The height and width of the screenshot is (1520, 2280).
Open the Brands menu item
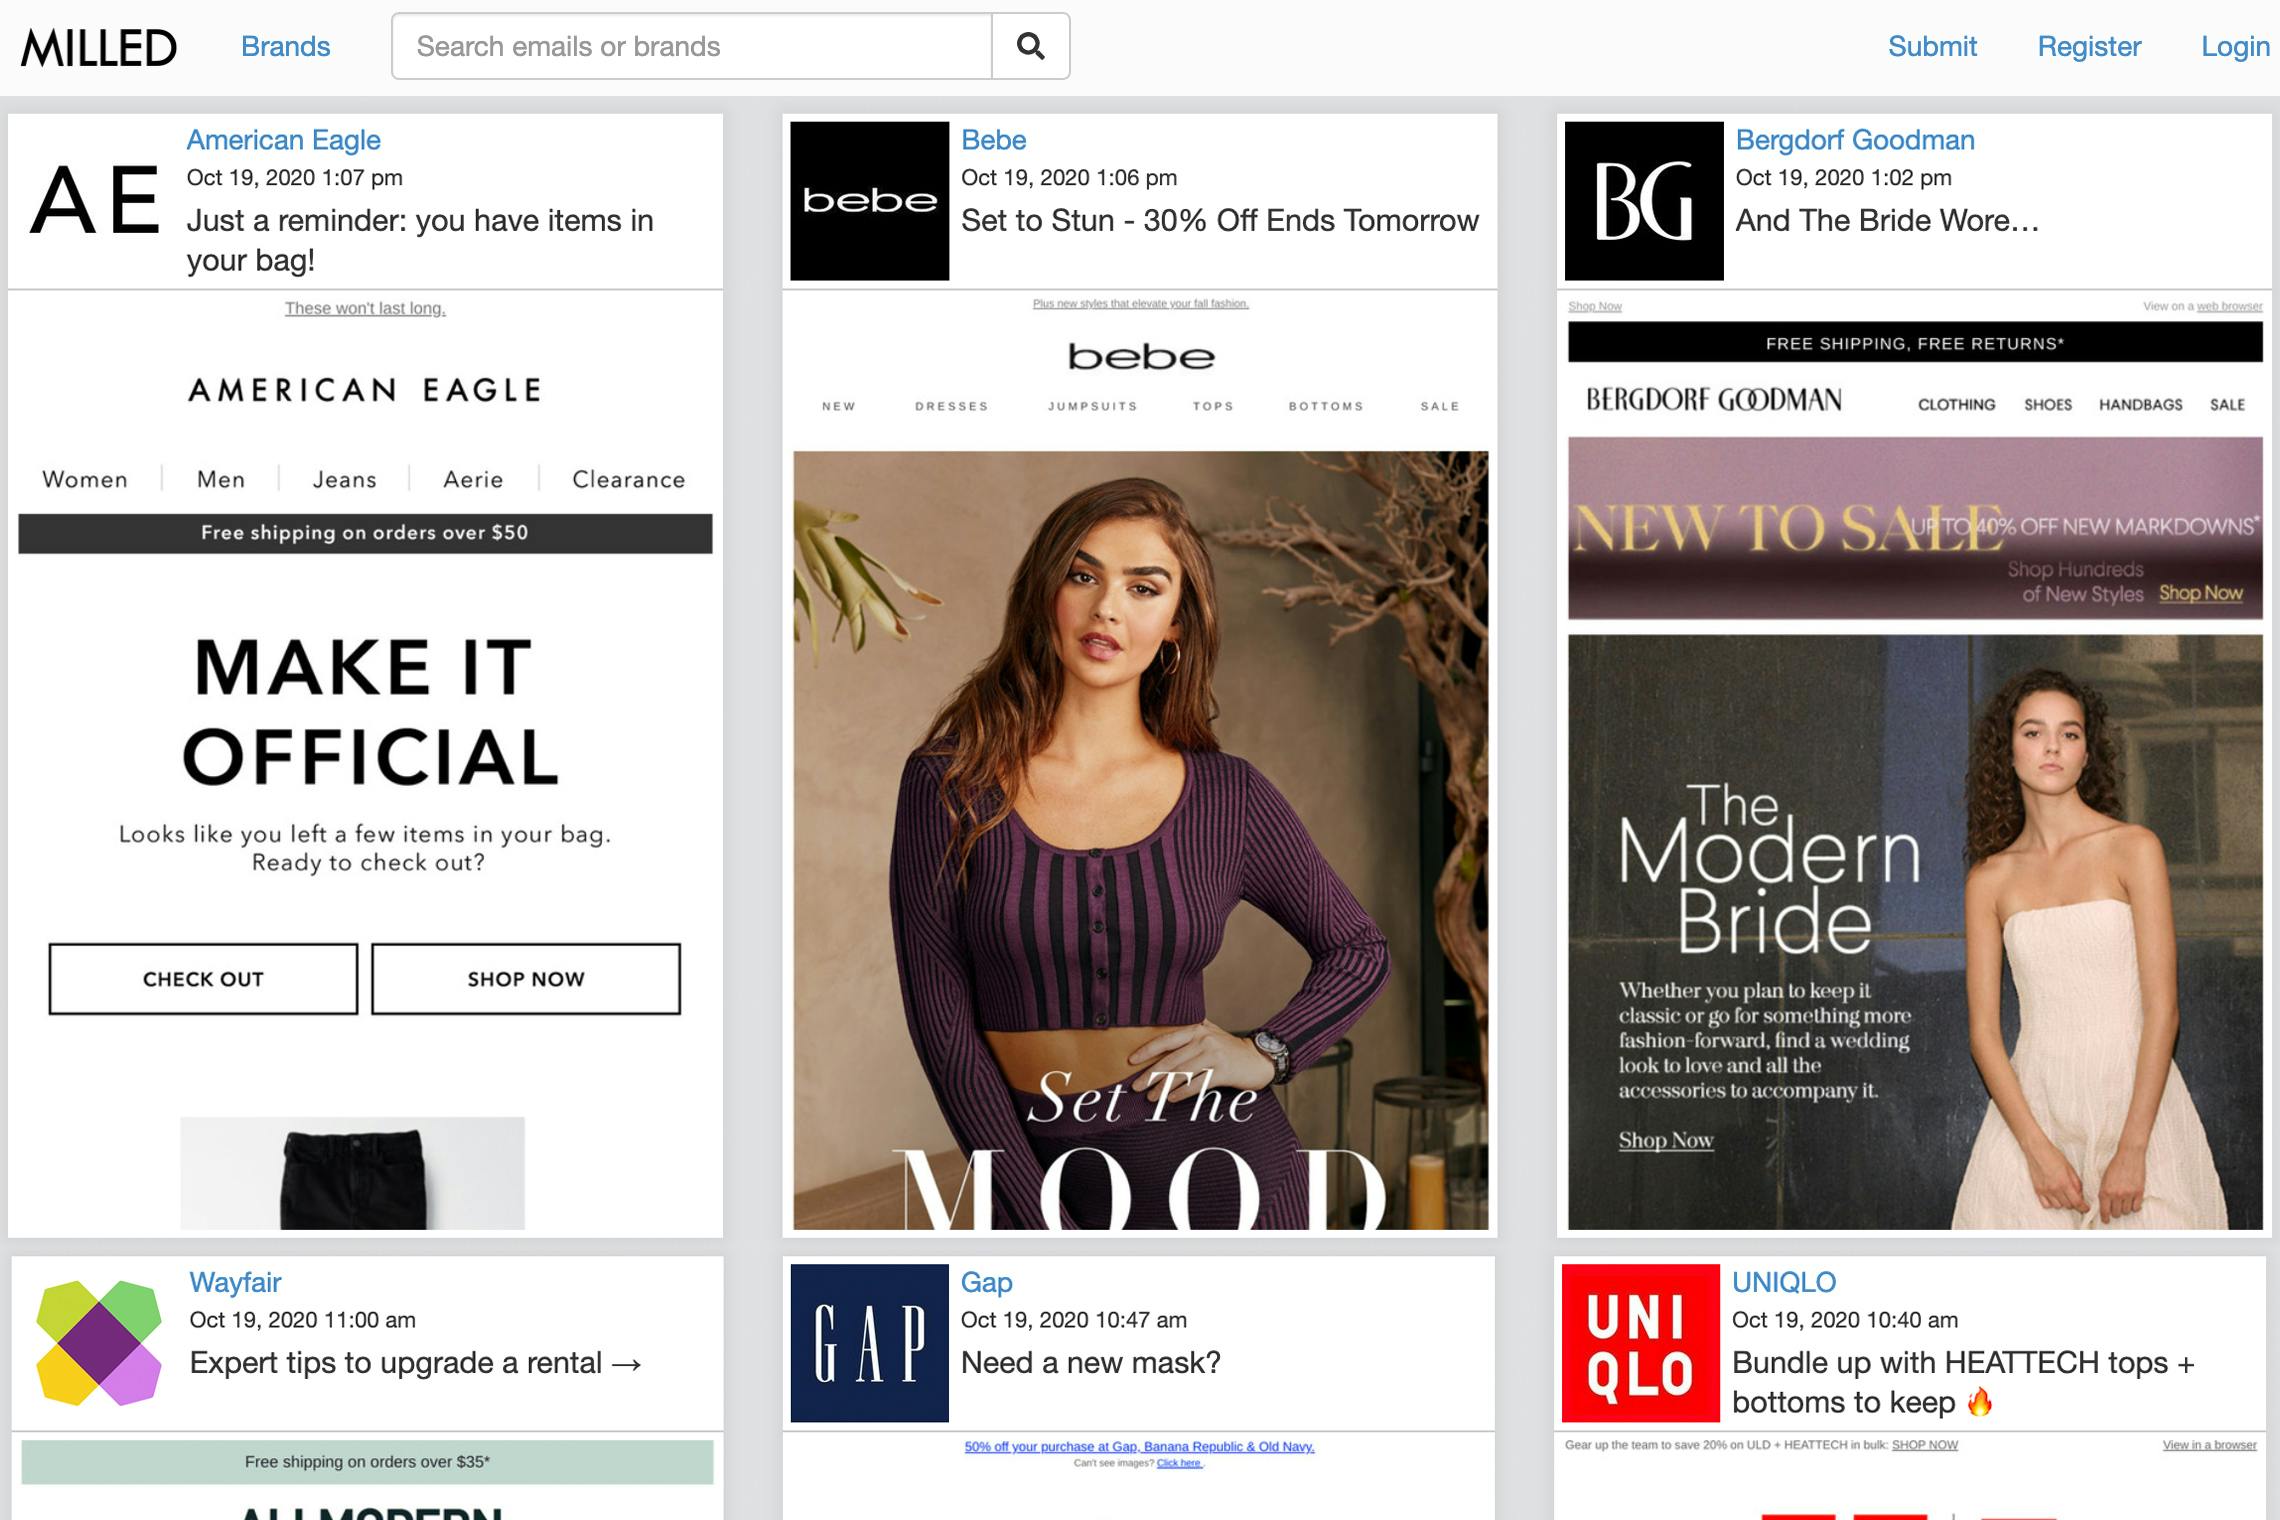point(285,47)
